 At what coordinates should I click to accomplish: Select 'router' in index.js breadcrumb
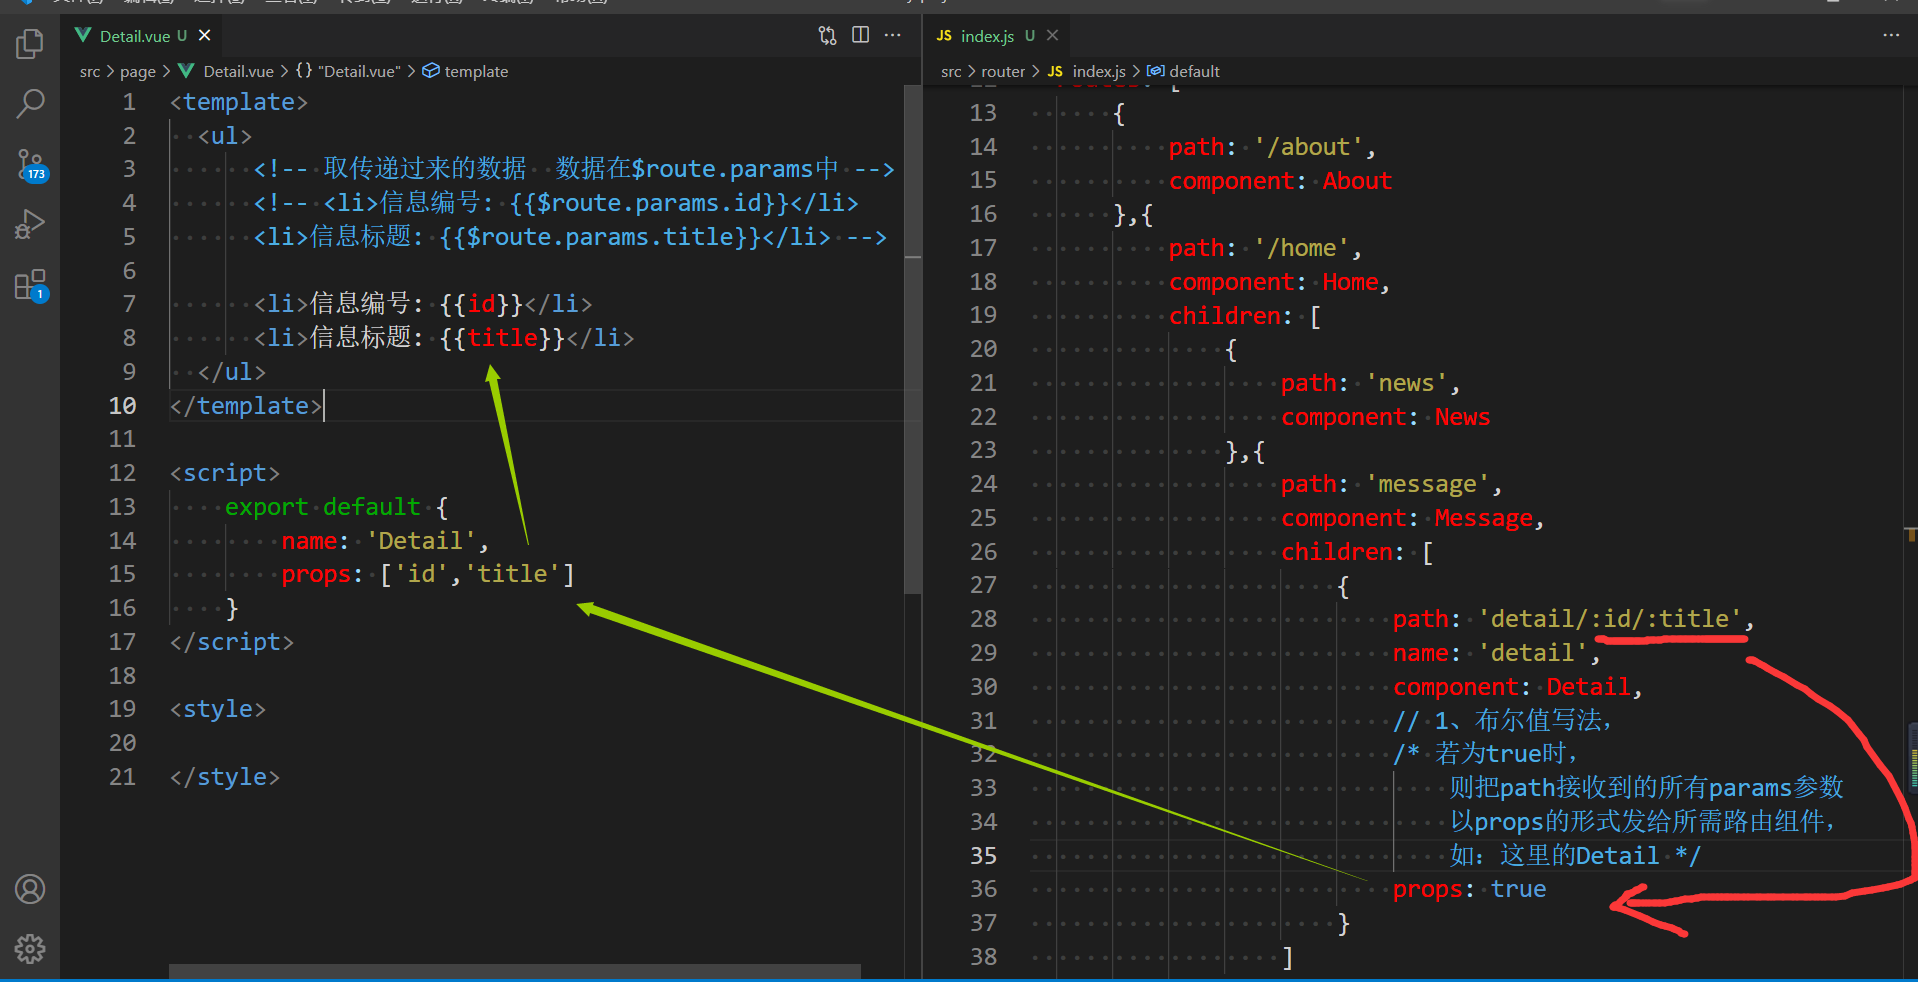pos(1003,71)
